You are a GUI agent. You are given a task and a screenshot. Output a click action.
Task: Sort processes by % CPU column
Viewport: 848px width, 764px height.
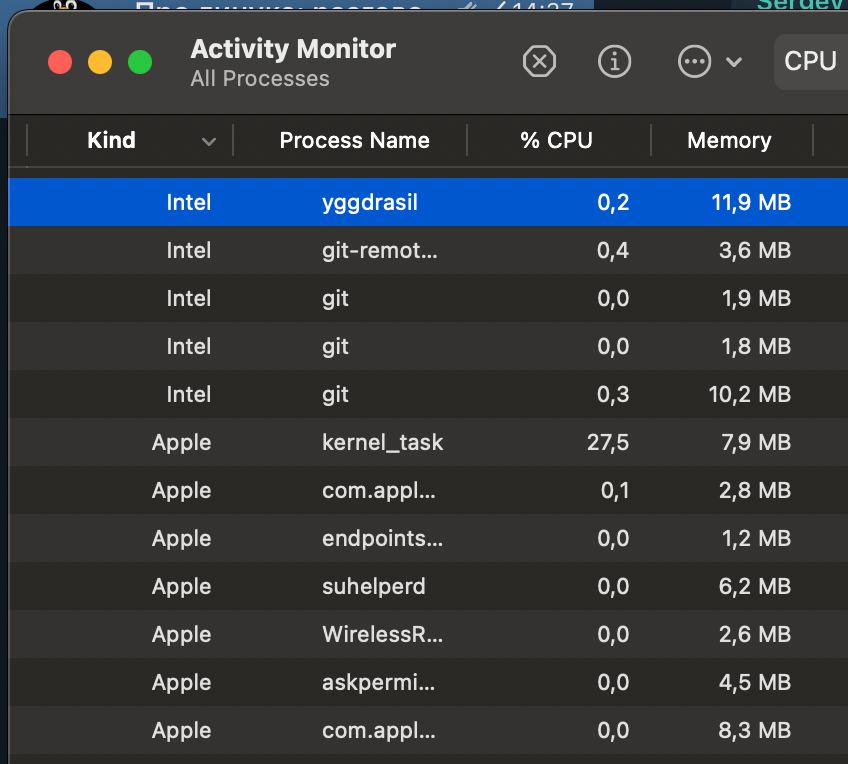pyautogui.click(x=556, y=141)
